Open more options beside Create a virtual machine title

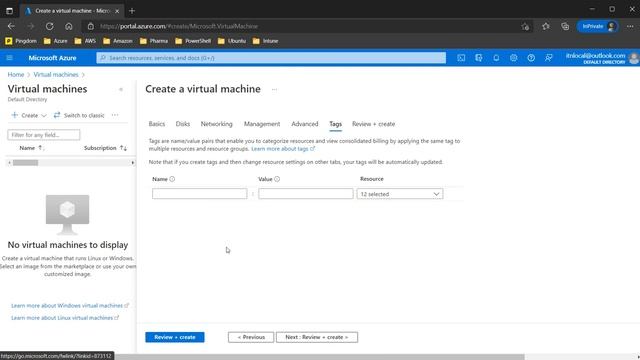(274, 89)
